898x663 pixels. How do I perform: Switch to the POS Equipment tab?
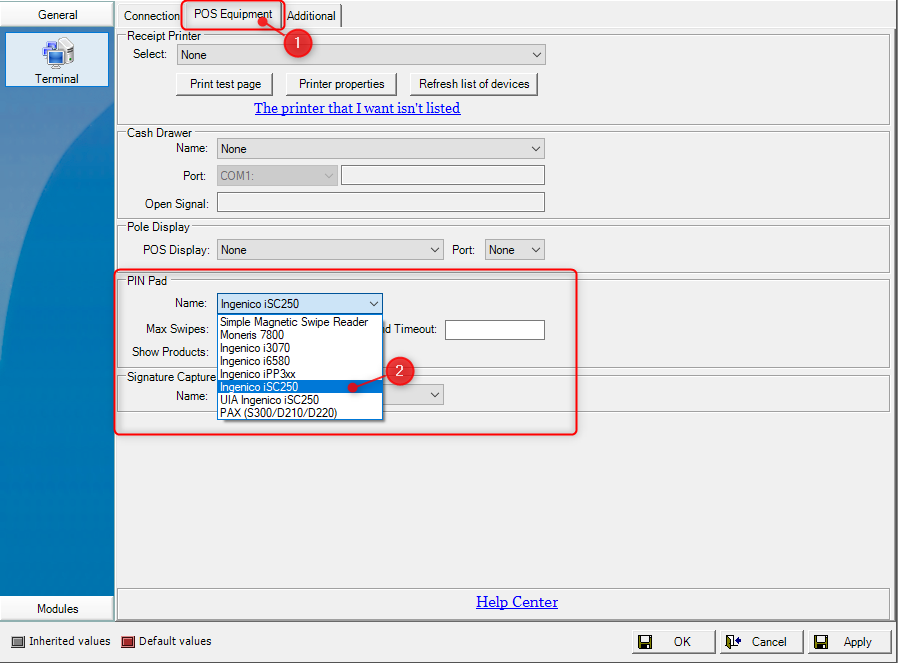click(233, 14)
